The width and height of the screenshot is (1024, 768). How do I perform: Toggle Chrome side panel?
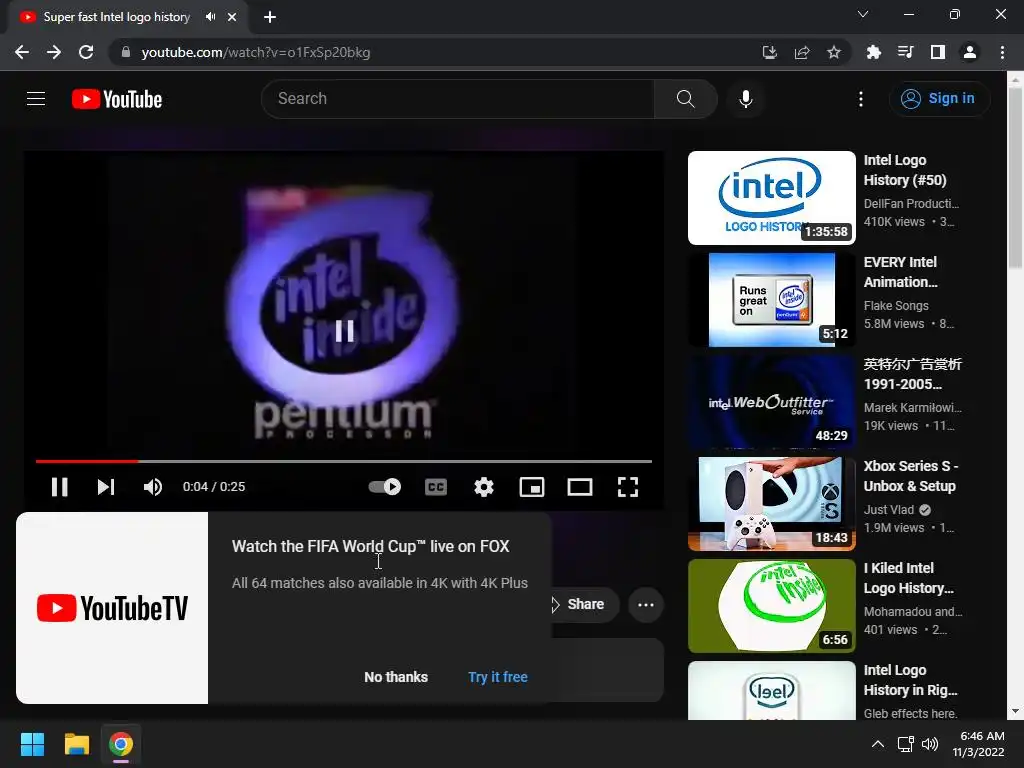[x=938, y=52]
